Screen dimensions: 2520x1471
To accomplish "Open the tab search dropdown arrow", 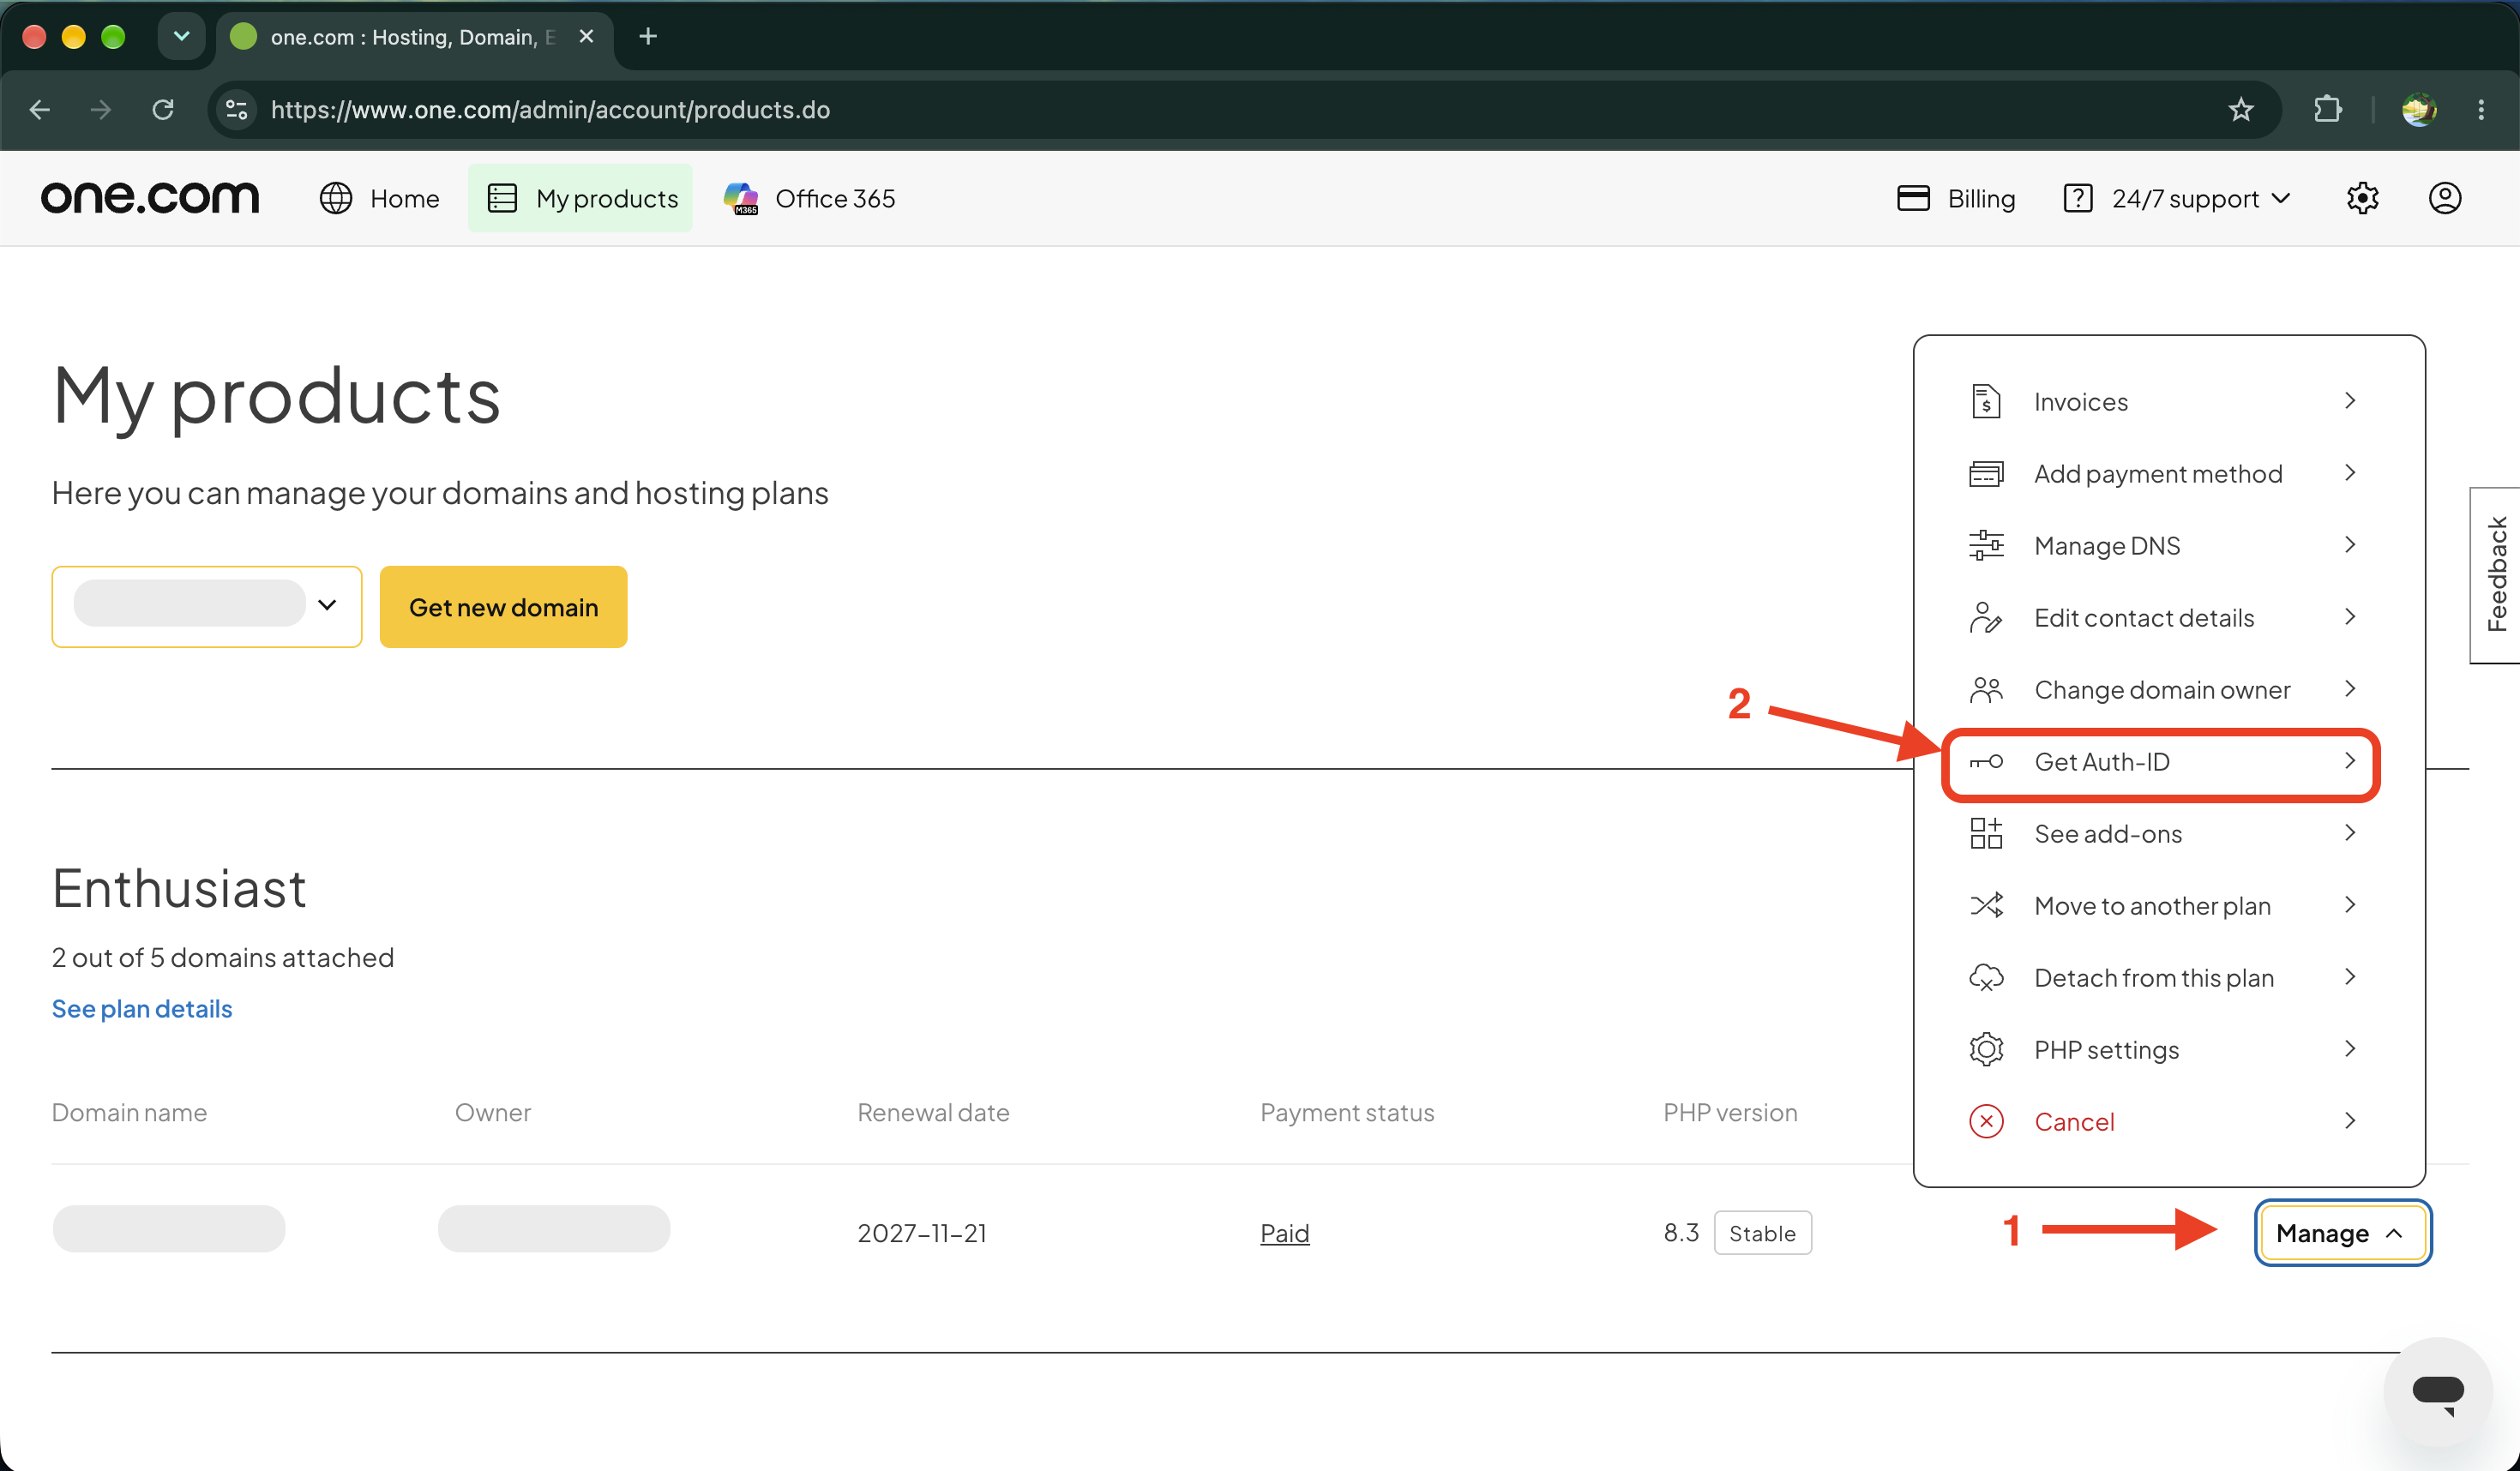I will pyautogui.click(x=181, y=36).
